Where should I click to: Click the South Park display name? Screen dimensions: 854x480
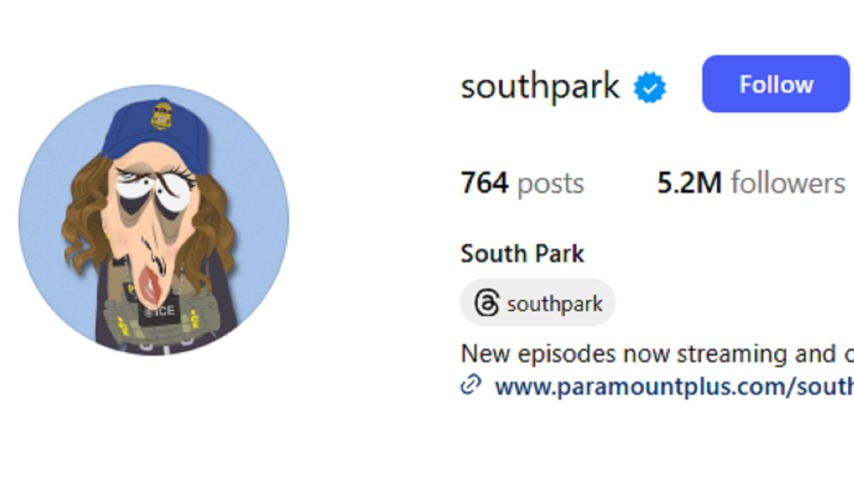(x=522, y=253)
